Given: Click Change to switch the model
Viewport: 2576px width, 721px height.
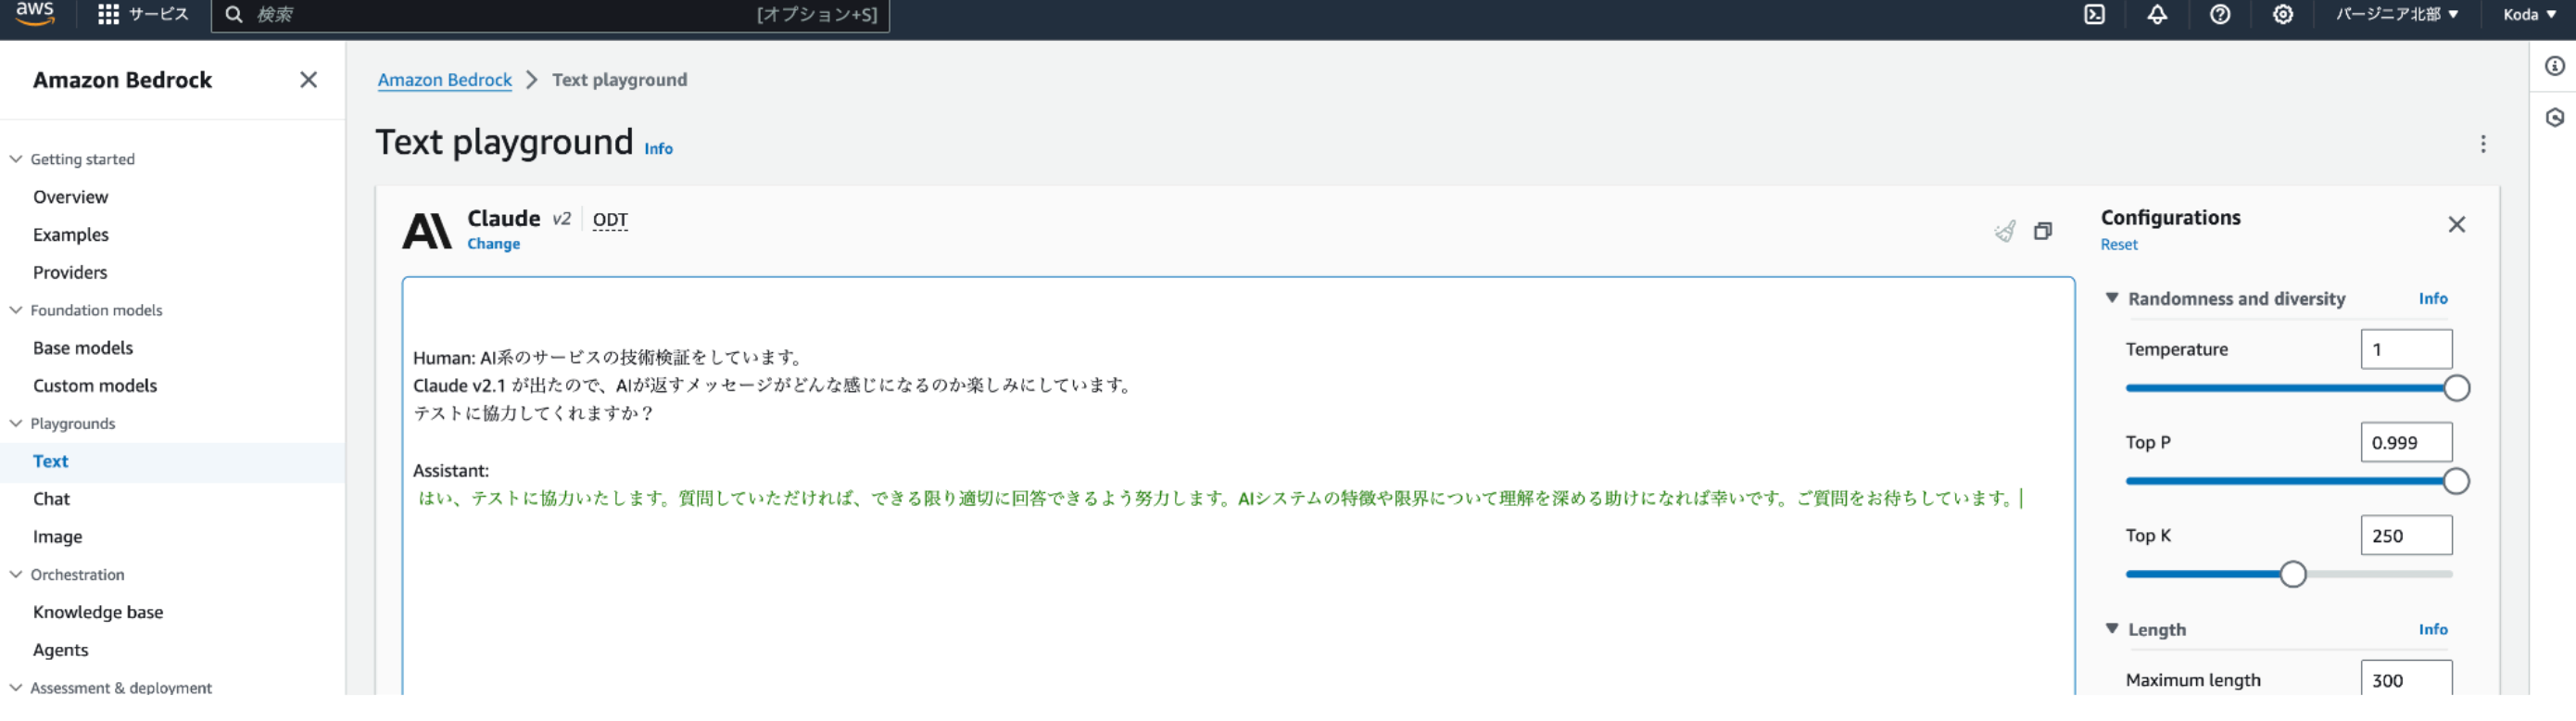Looking at the screenshot, I should pyautogui.click(x=493, y=244).
